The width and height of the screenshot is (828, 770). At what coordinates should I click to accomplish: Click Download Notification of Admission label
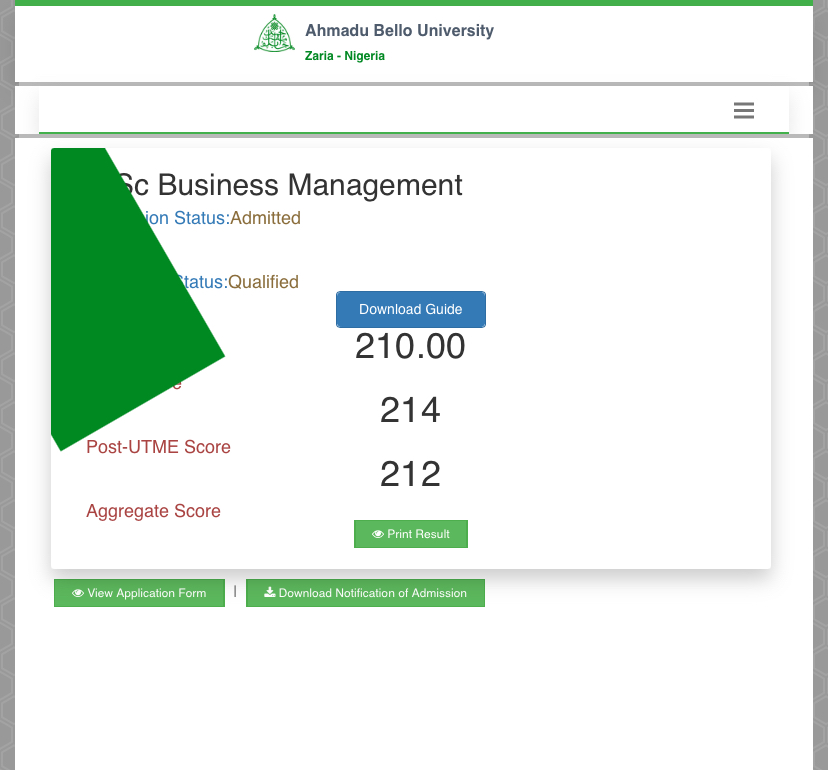tap(372, 593)
